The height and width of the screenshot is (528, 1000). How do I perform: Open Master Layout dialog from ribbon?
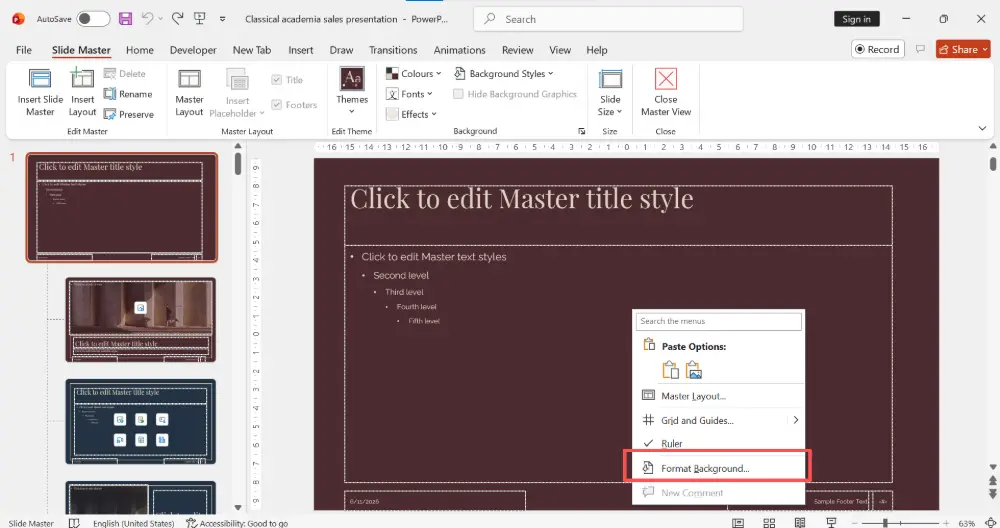point(189,92)
